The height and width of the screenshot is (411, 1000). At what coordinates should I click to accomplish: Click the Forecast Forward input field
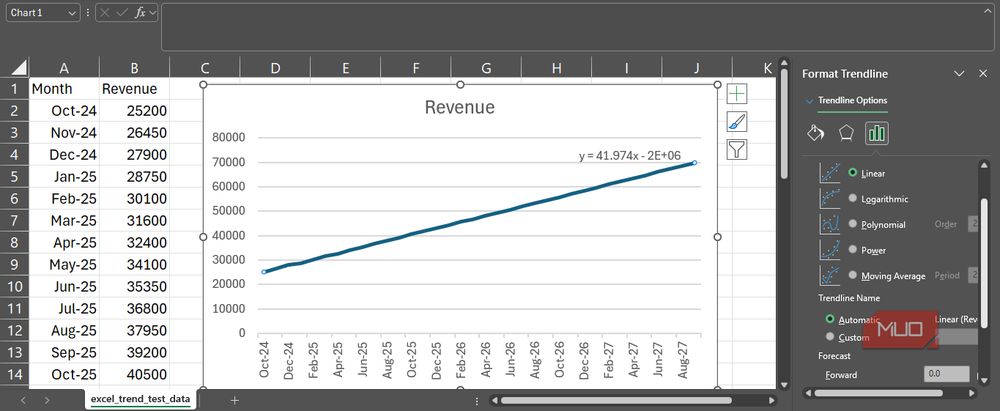click(x=946, y=375)
